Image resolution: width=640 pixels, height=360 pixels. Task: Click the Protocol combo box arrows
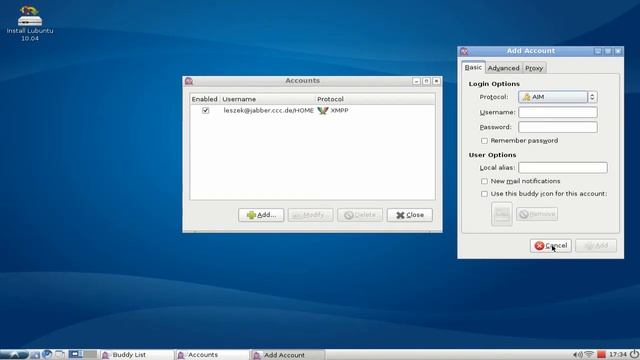click(592, 97)
